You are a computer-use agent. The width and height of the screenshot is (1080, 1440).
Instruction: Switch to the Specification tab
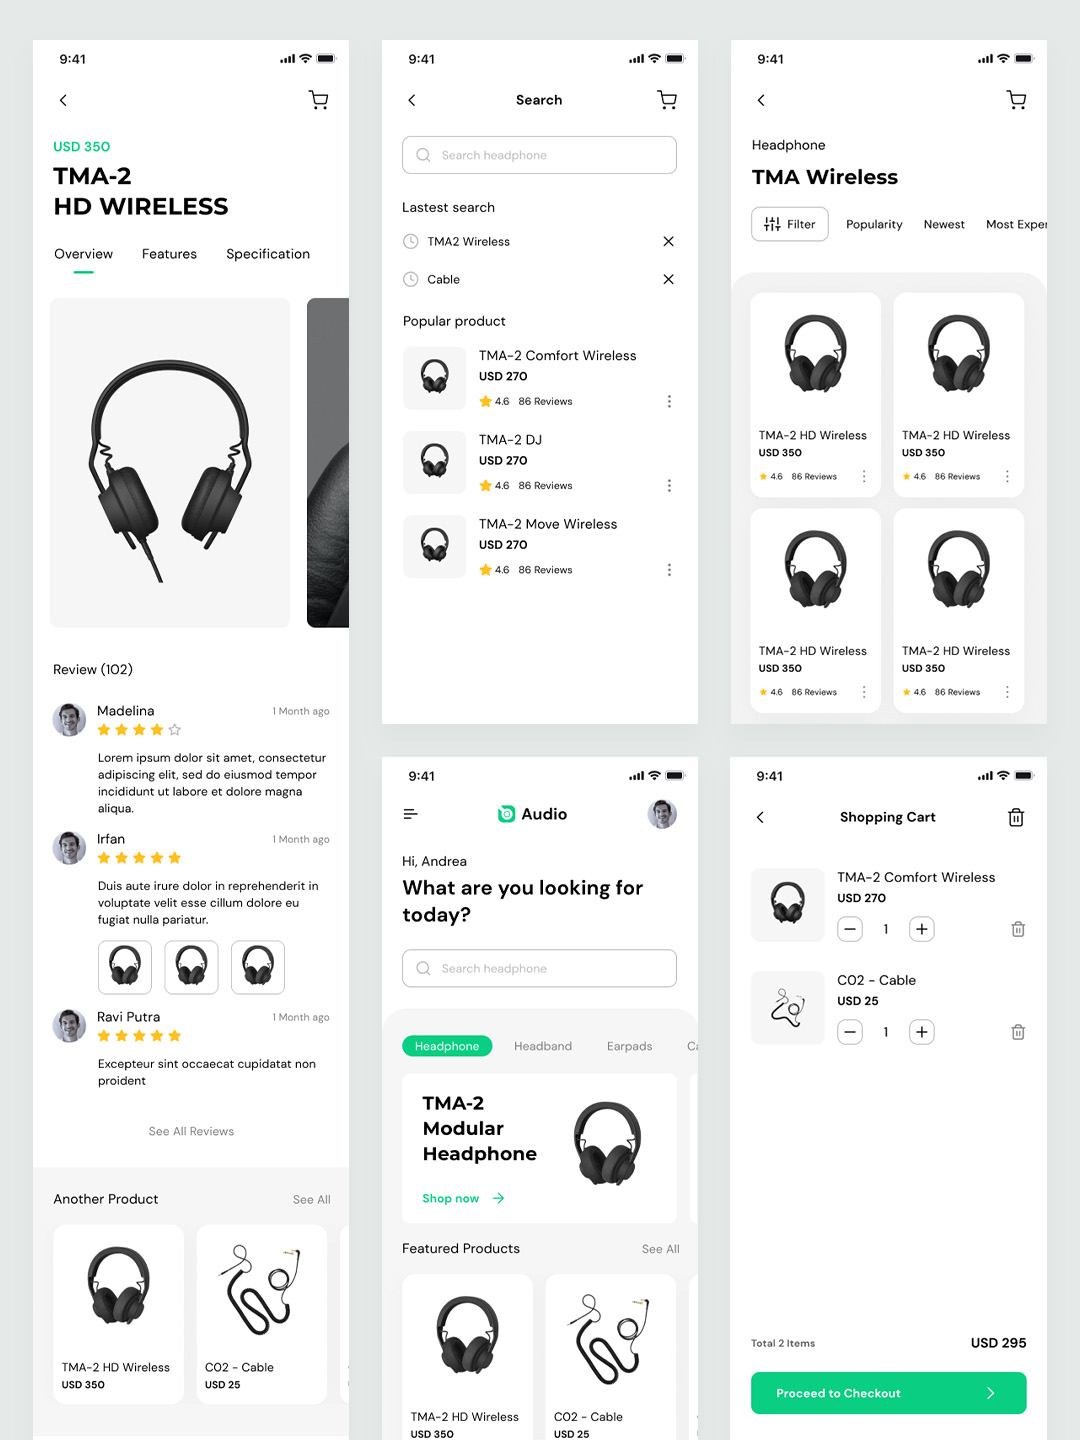[268, 254]
